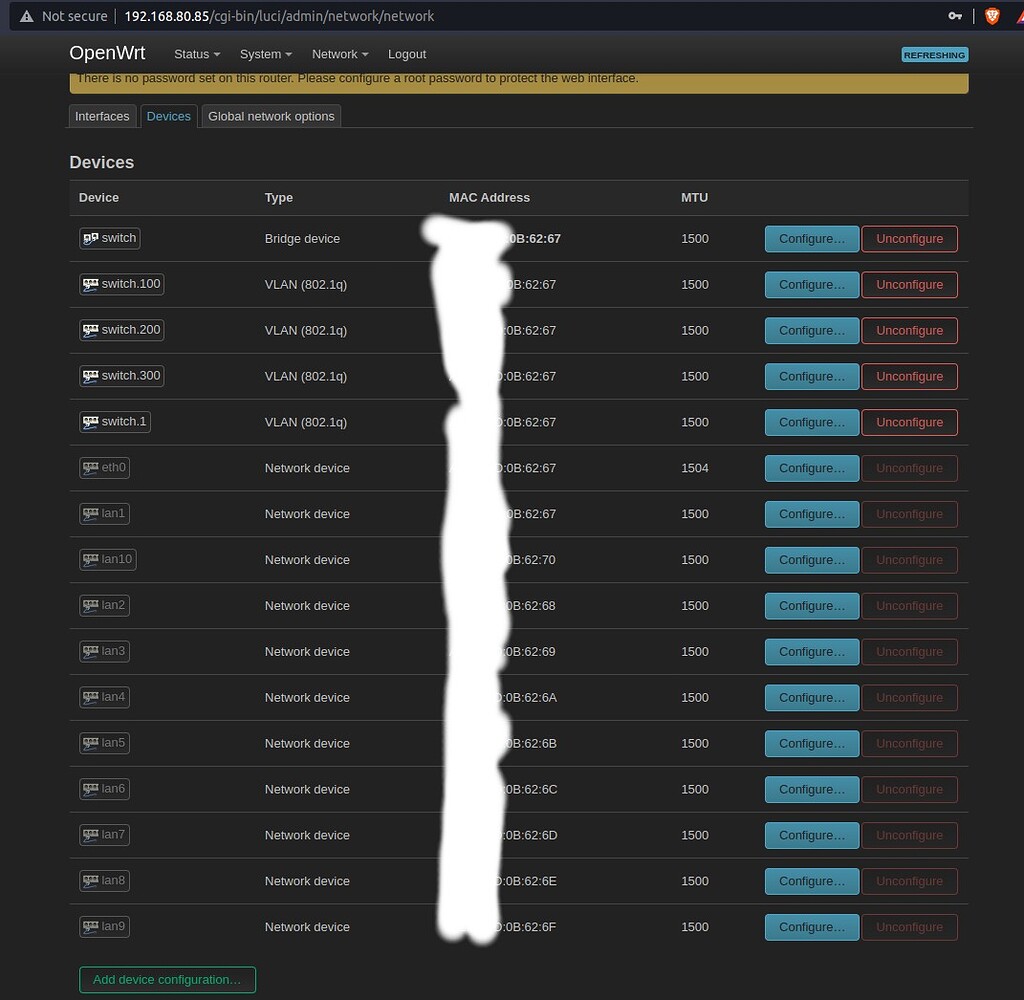Click the REFRESHING status indicator
This screenshot has width=1024, height=1000.
click(934, 55)
